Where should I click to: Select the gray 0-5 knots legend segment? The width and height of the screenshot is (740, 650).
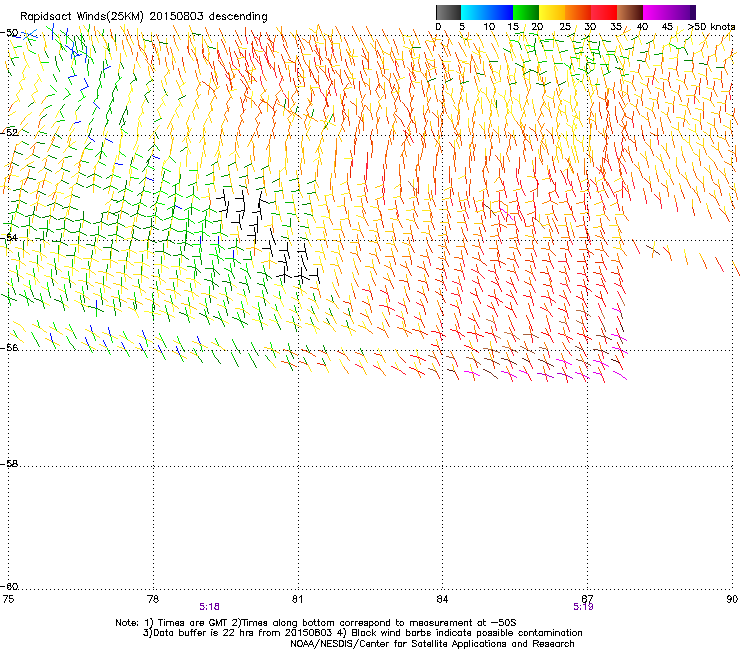[x=448, y=12]
